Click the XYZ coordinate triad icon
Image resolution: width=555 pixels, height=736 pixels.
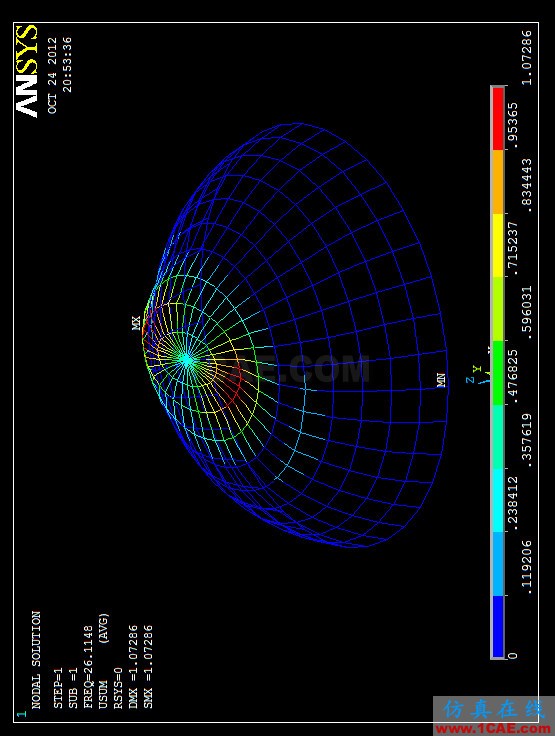coord(479,371)
